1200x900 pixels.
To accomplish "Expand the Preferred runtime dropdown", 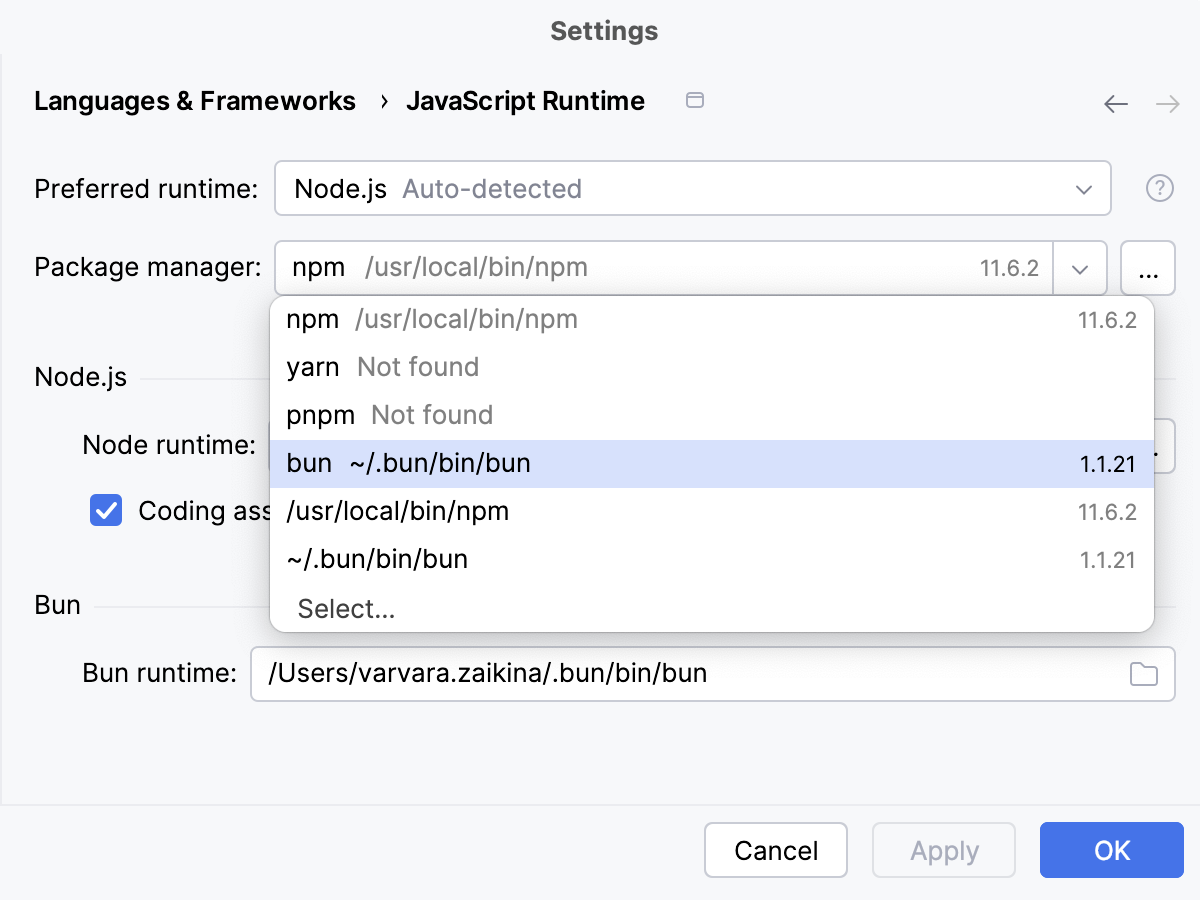I will tap(1085, 188).
